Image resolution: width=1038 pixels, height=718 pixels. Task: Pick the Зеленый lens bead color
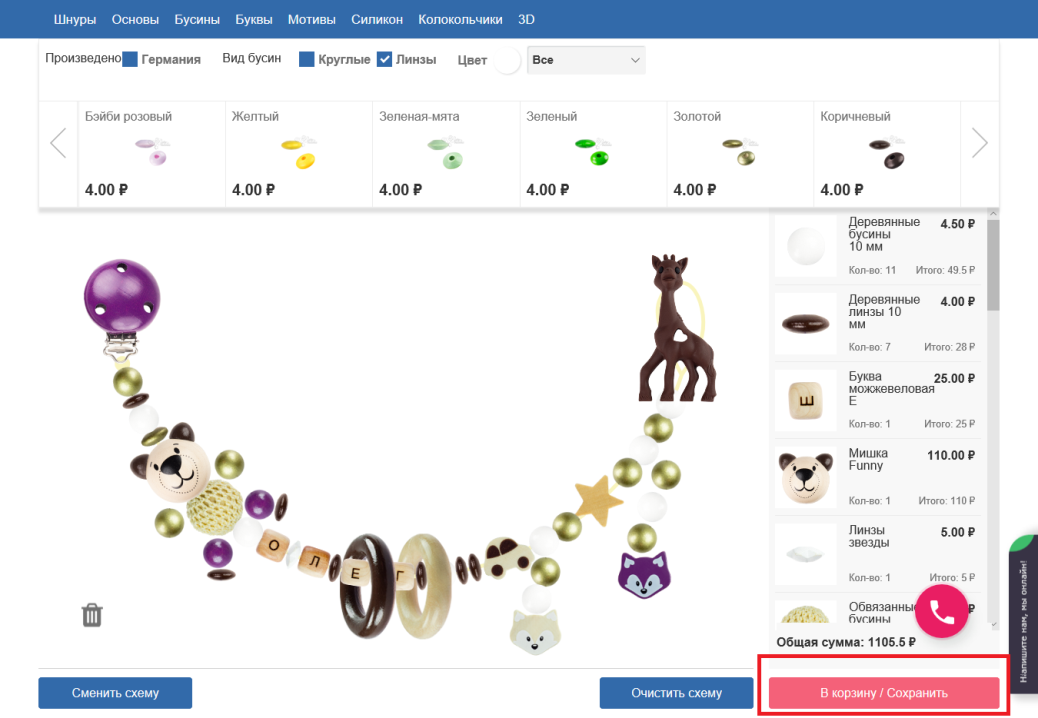592,152
